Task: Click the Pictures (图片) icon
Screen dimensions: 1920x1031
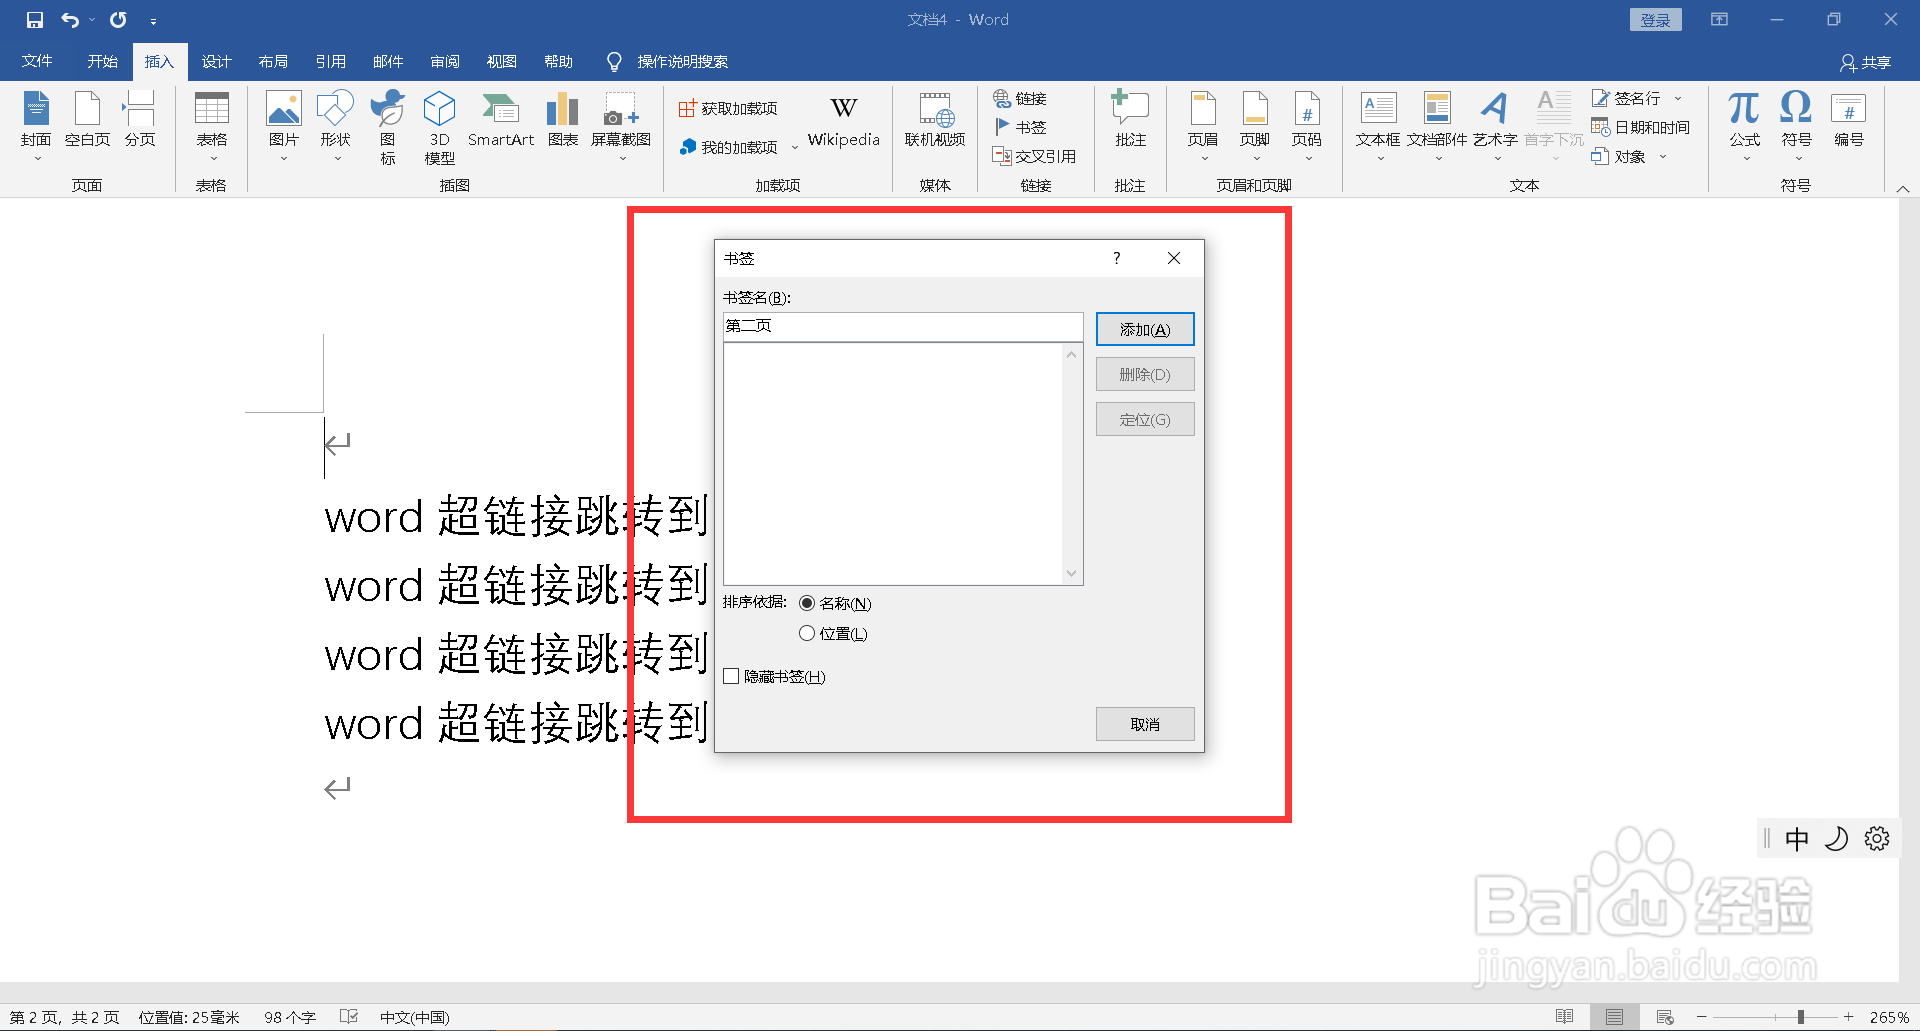Action: click(284, 127)
